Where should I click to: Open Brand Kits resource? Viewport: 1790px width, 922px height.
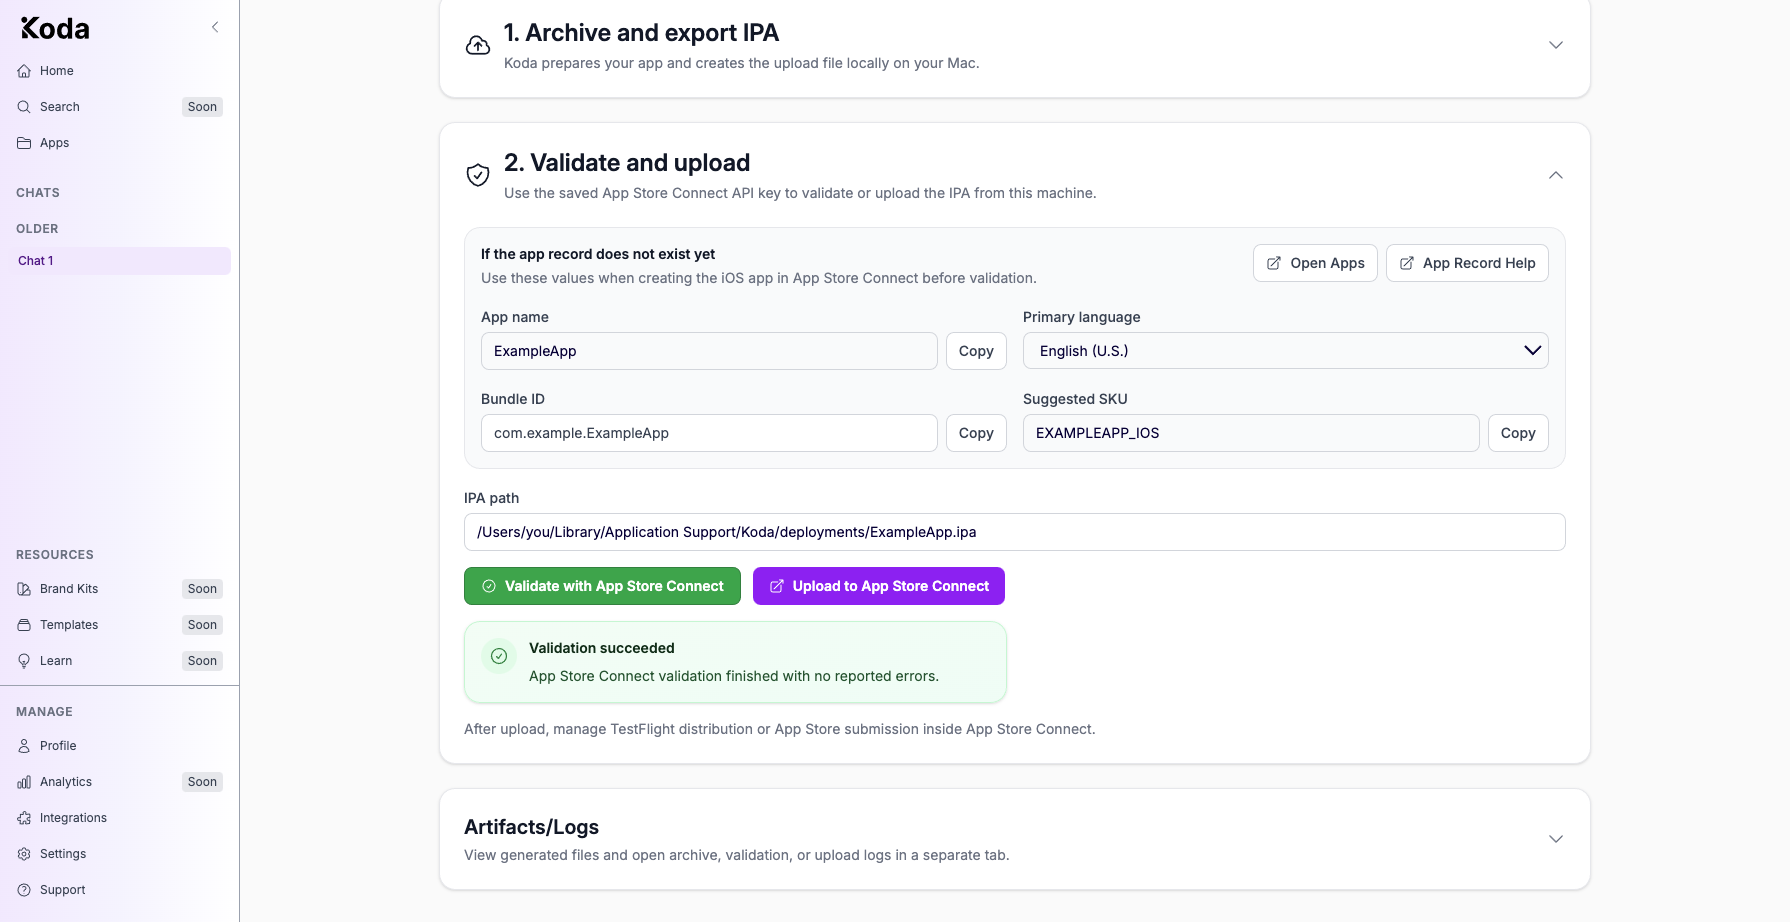pyautogui.click(x=119, y=589)
